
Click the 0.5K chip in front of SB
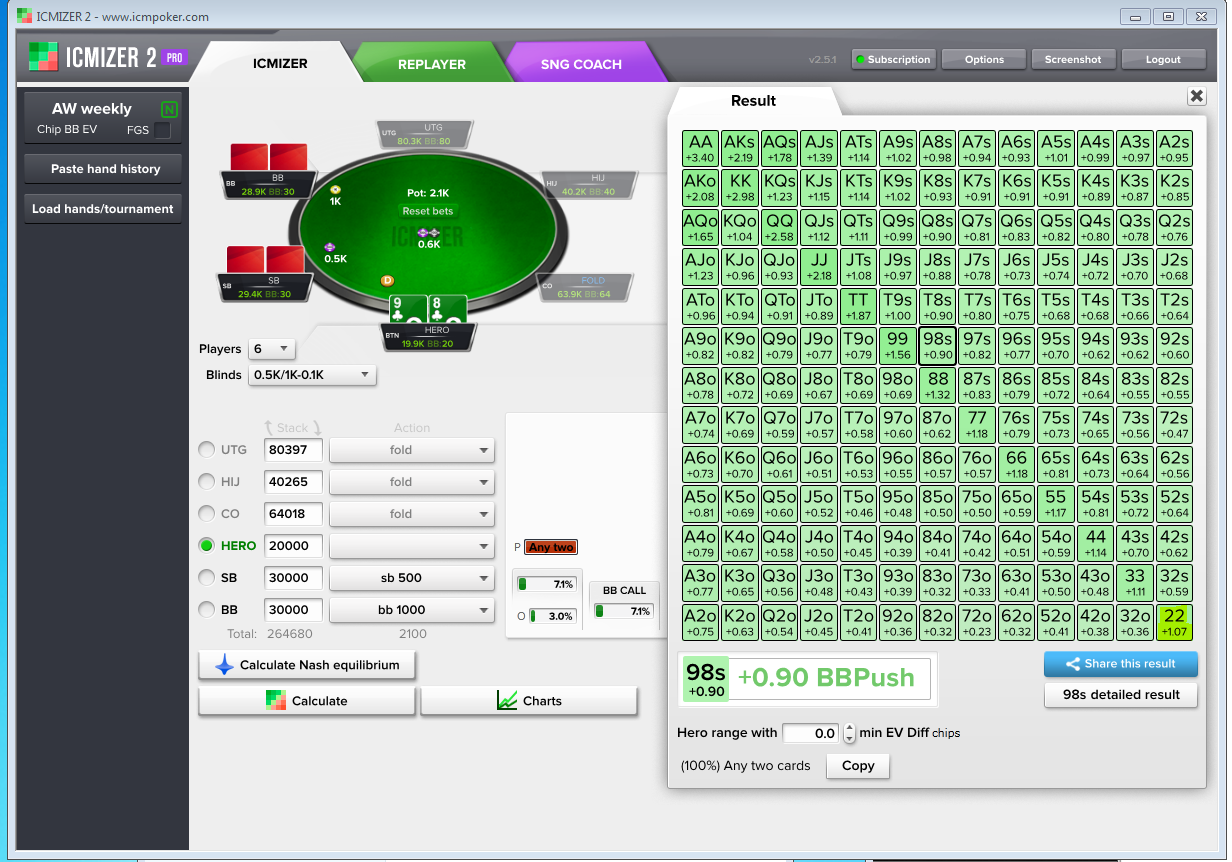329,247
